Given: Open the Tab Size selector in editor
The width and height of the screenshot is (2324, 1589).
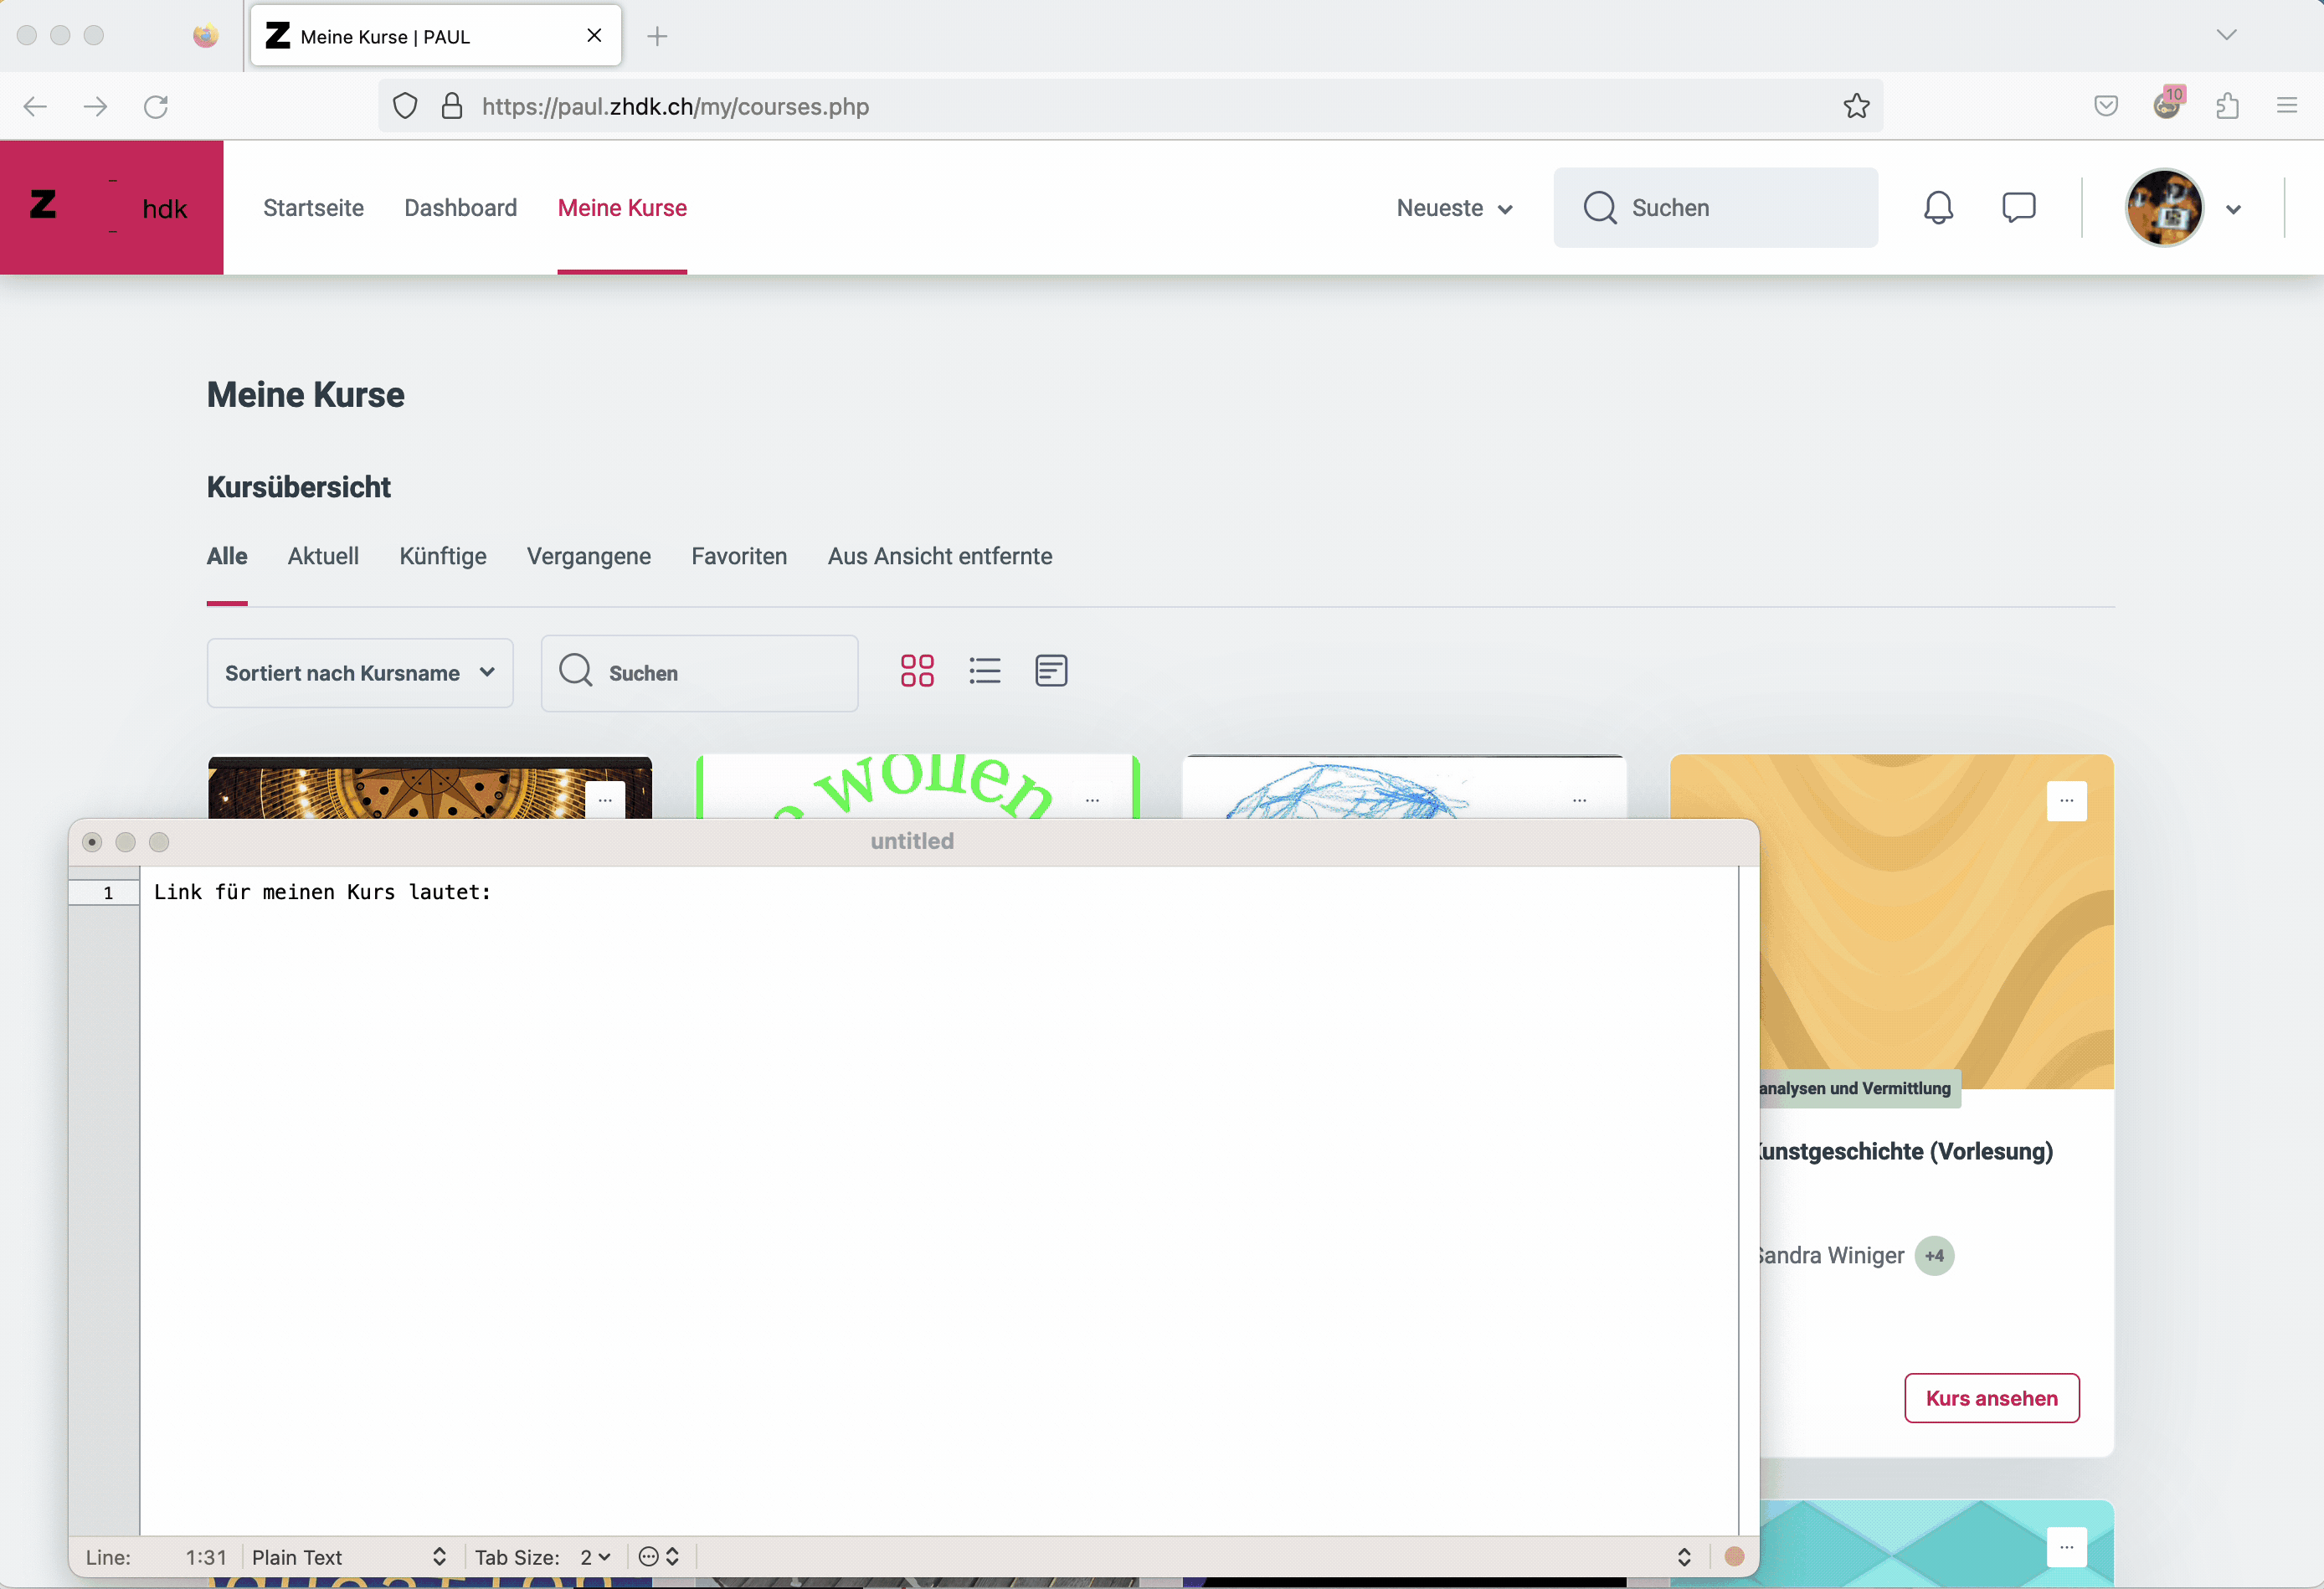Looking at the screenshot, I should point(594,1557).
